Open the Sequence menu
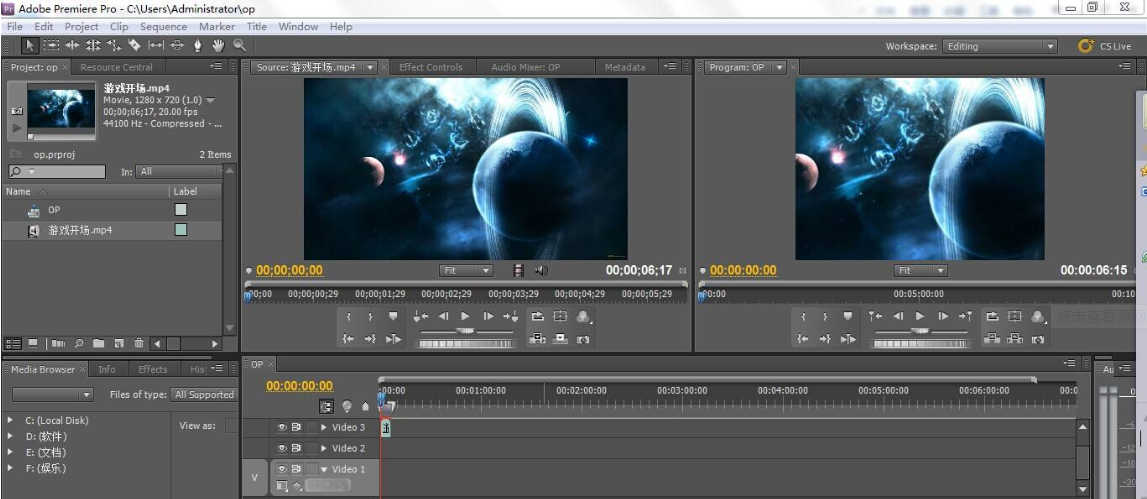Viewport: 1147px width, 499px height. coord(163,26)
